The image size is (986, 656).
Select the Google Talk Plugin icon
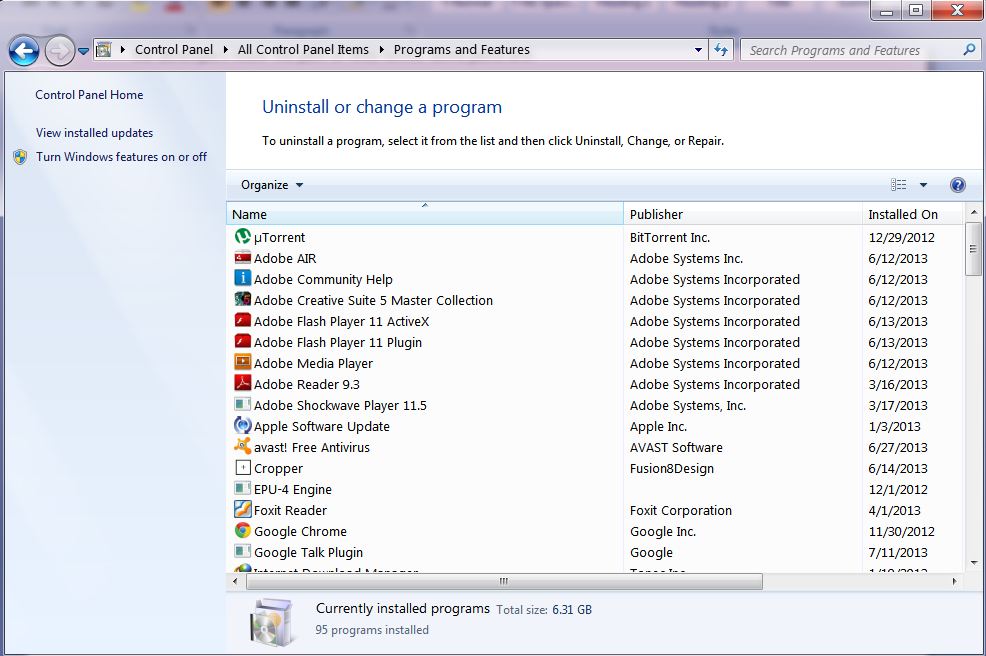243,552
